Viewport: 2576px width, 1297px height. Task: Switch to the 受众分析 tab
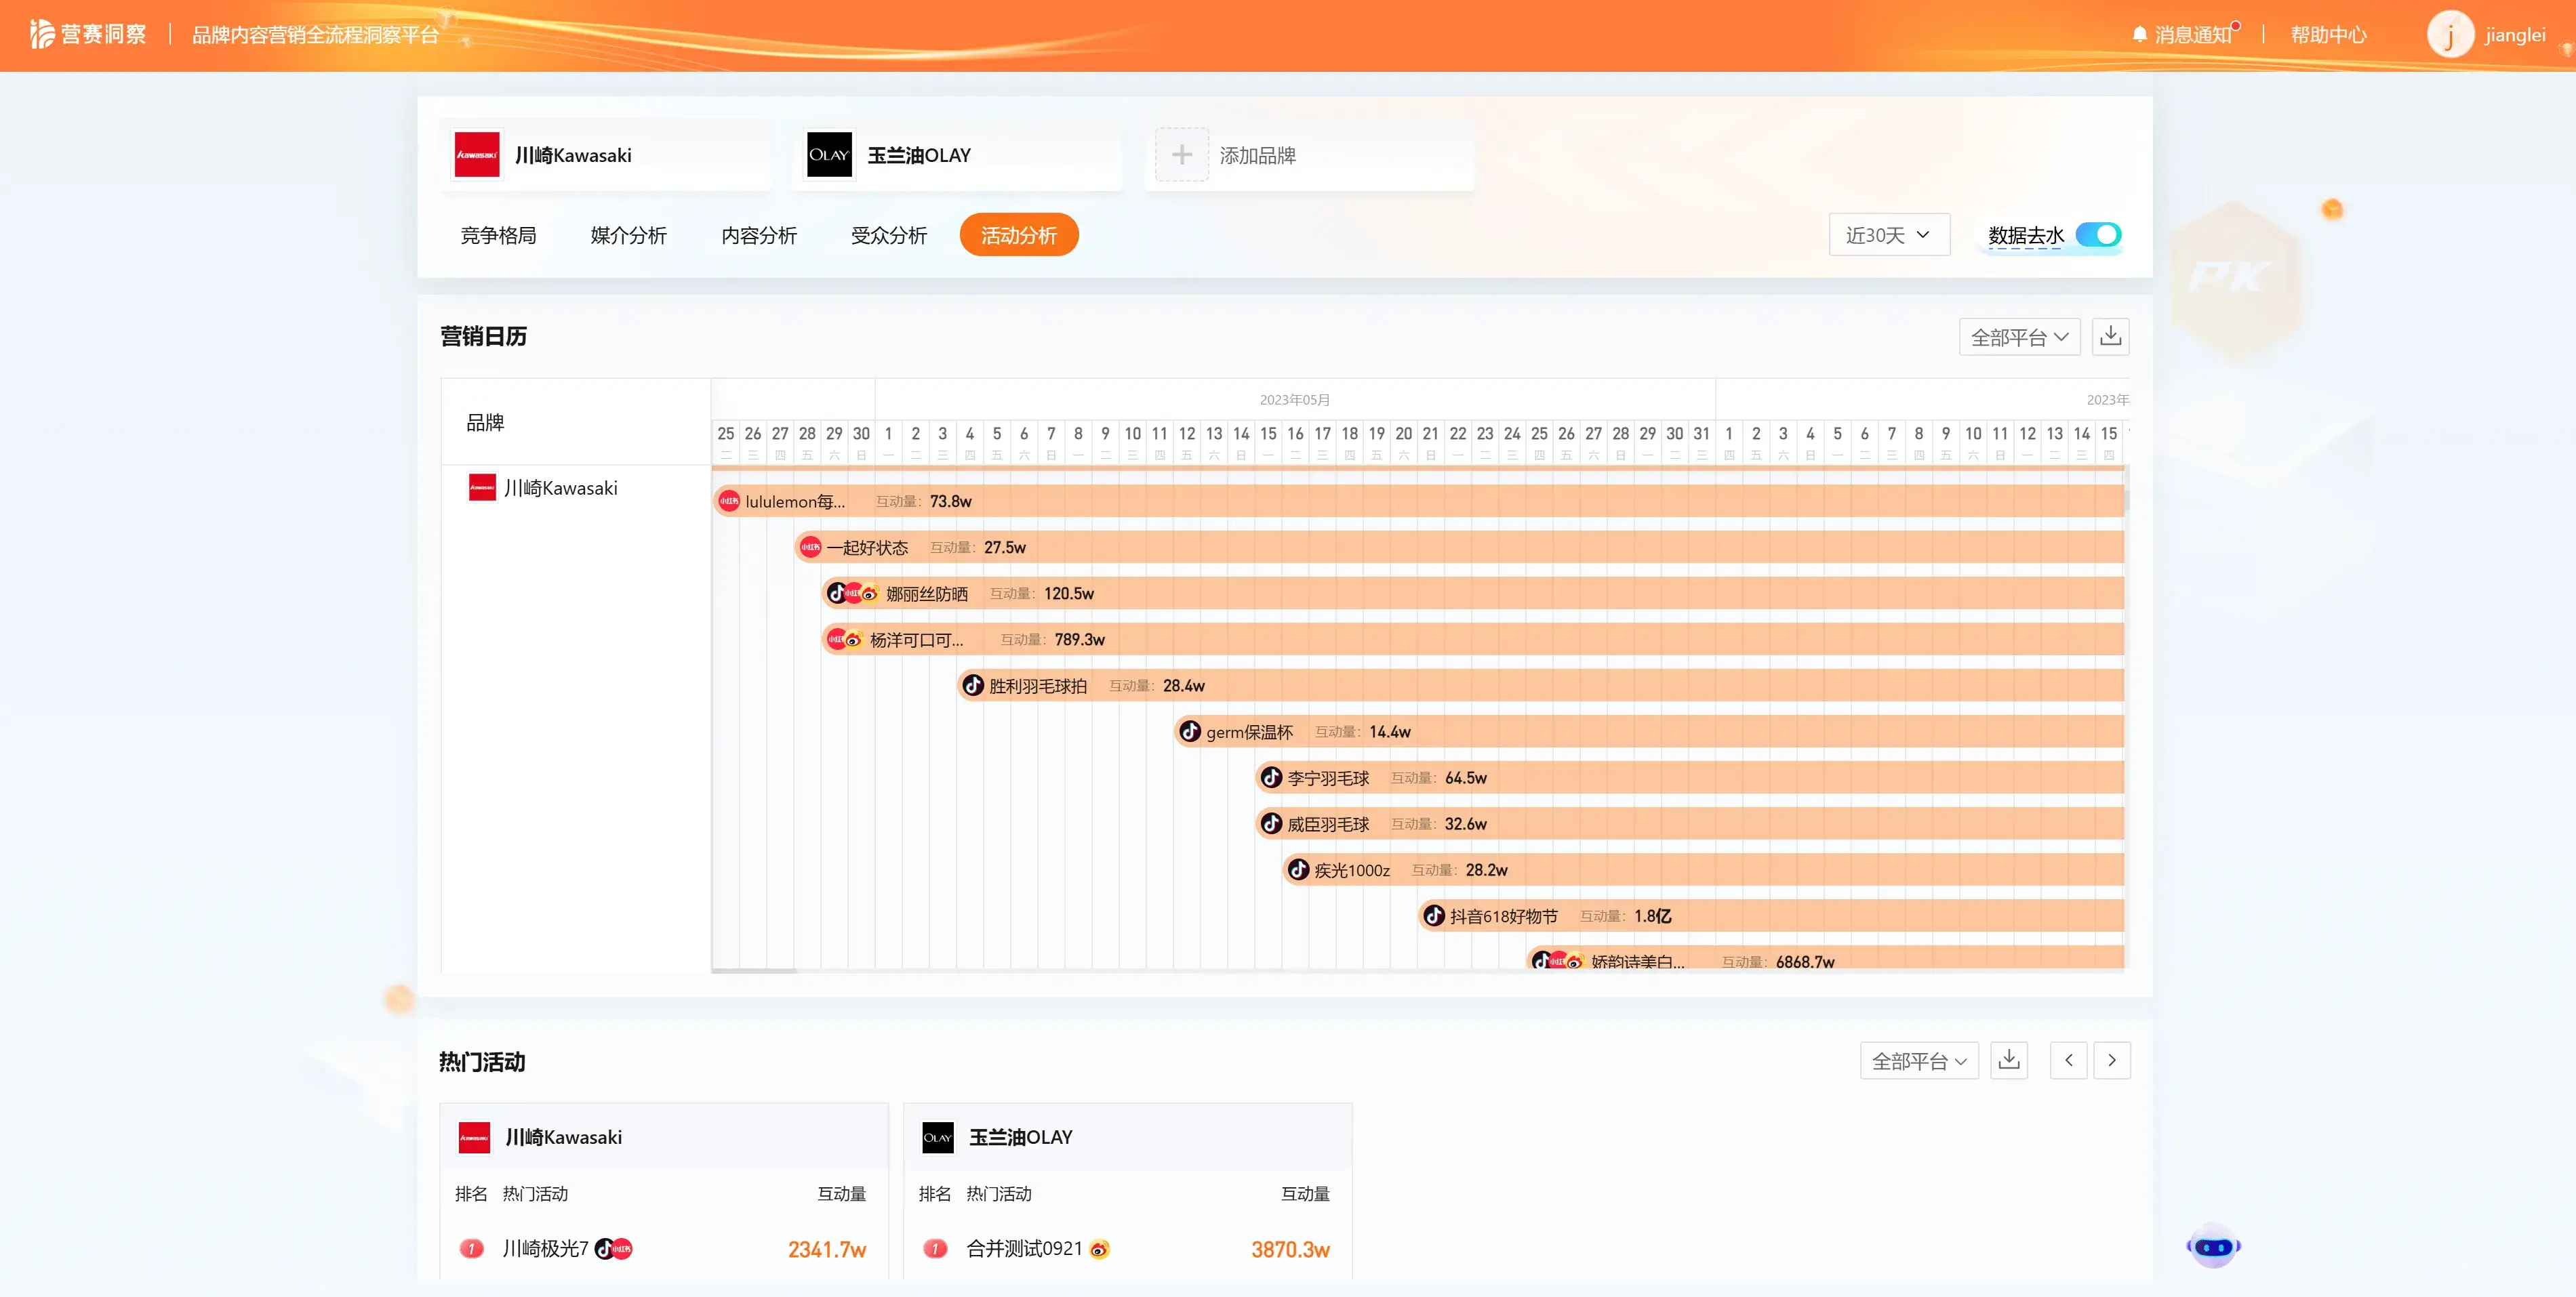coord(888,235)
